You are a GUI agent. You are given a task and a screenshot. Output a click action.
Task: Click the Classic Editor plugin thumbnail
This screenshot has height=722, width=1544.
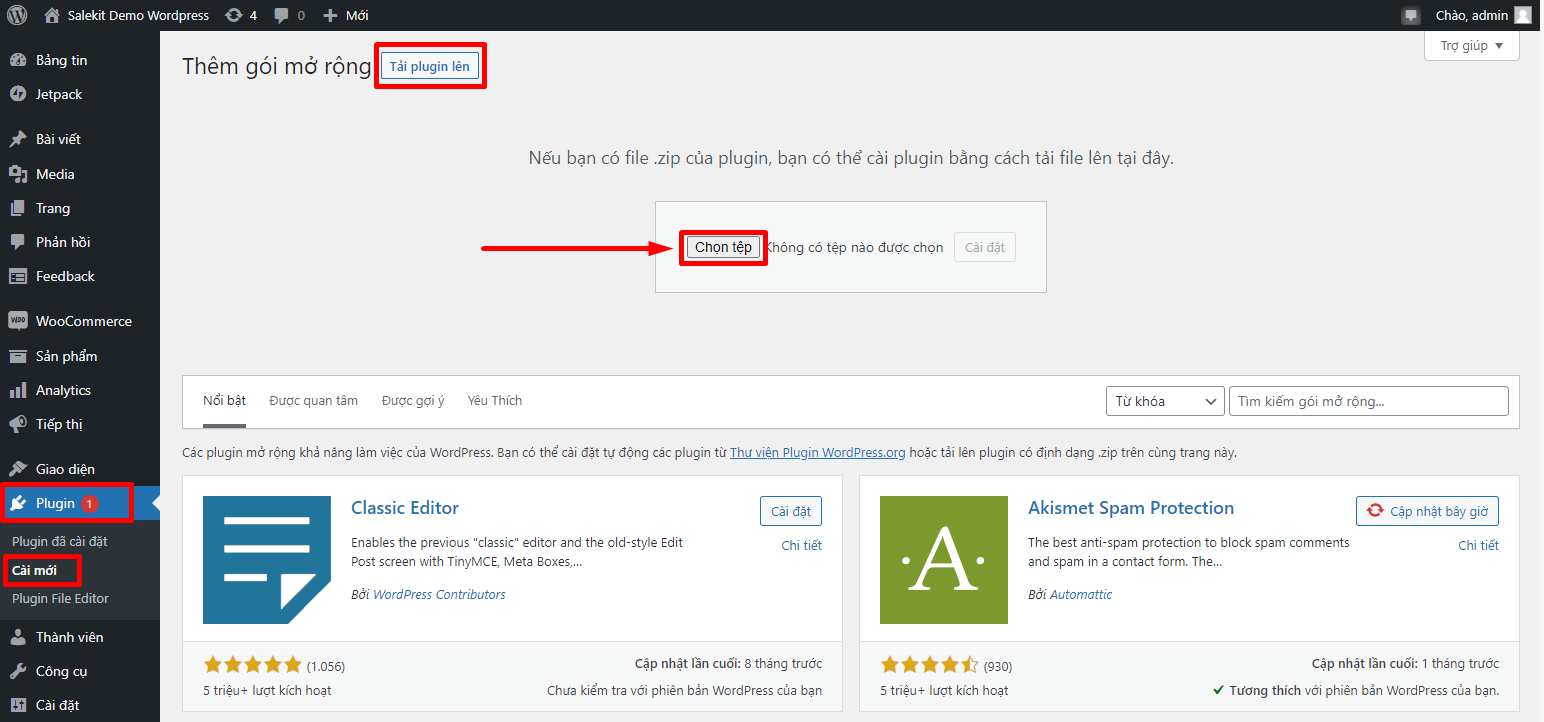point(266,560)
